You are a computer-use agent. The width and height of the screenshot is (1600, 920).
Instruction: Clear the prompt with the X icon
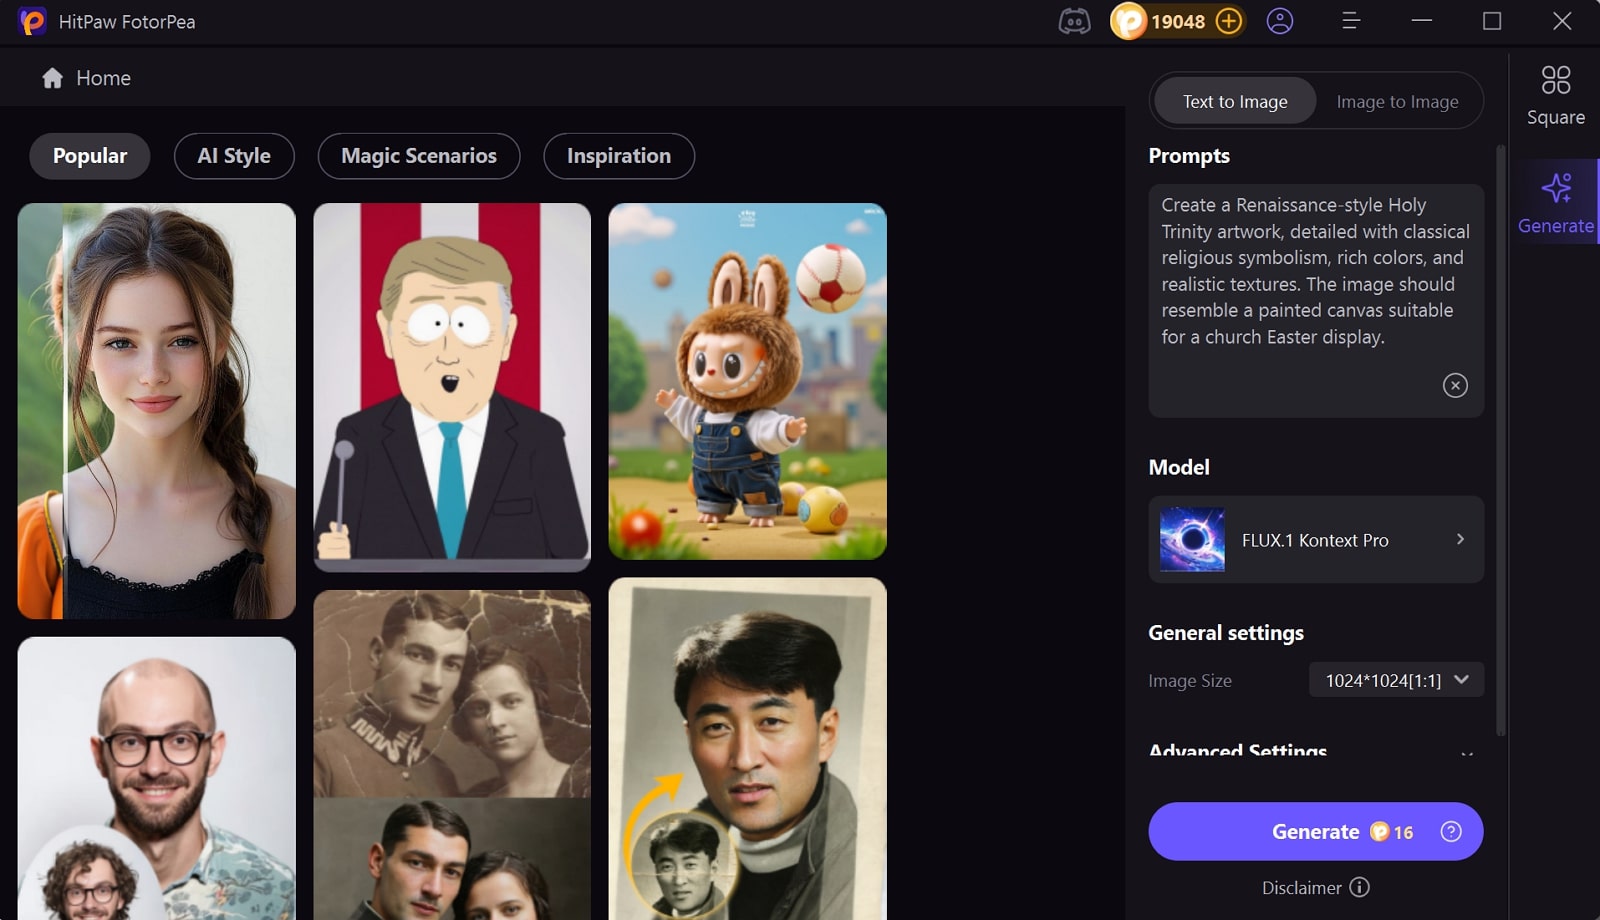1455,385
